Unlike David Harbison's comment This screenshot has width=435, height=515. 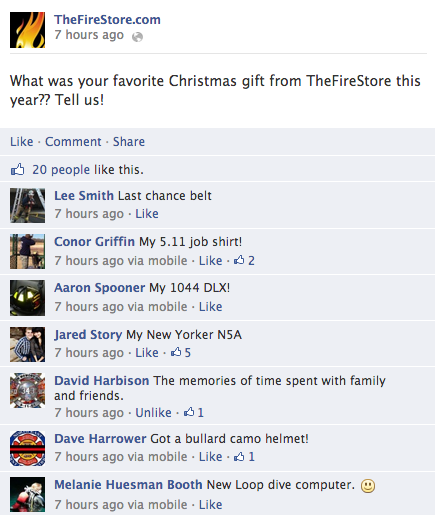tap(153, 413)
